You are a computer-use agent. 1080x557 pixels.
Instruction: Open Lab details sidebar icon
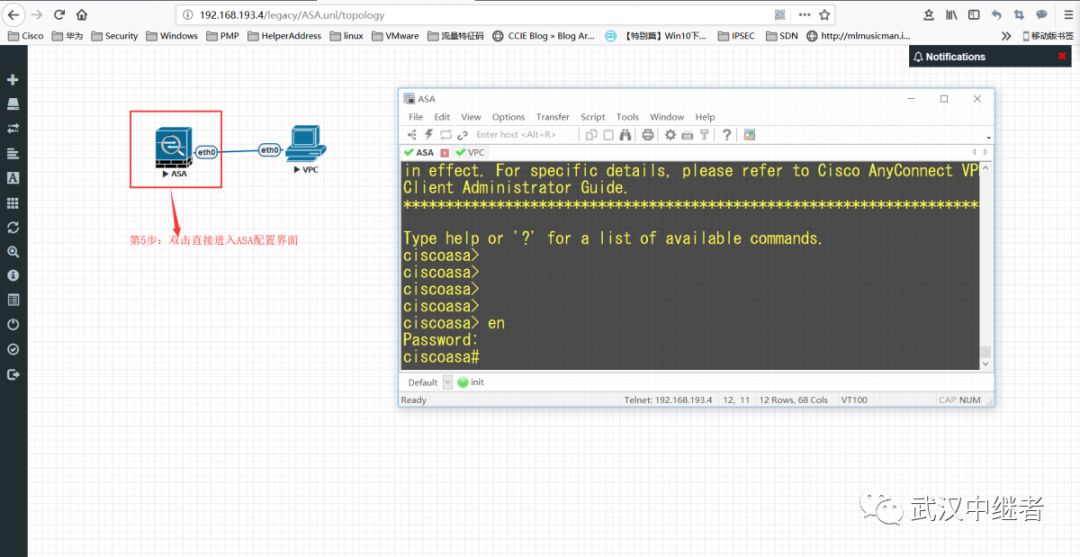pyautogui.click(x=12, y=299)
